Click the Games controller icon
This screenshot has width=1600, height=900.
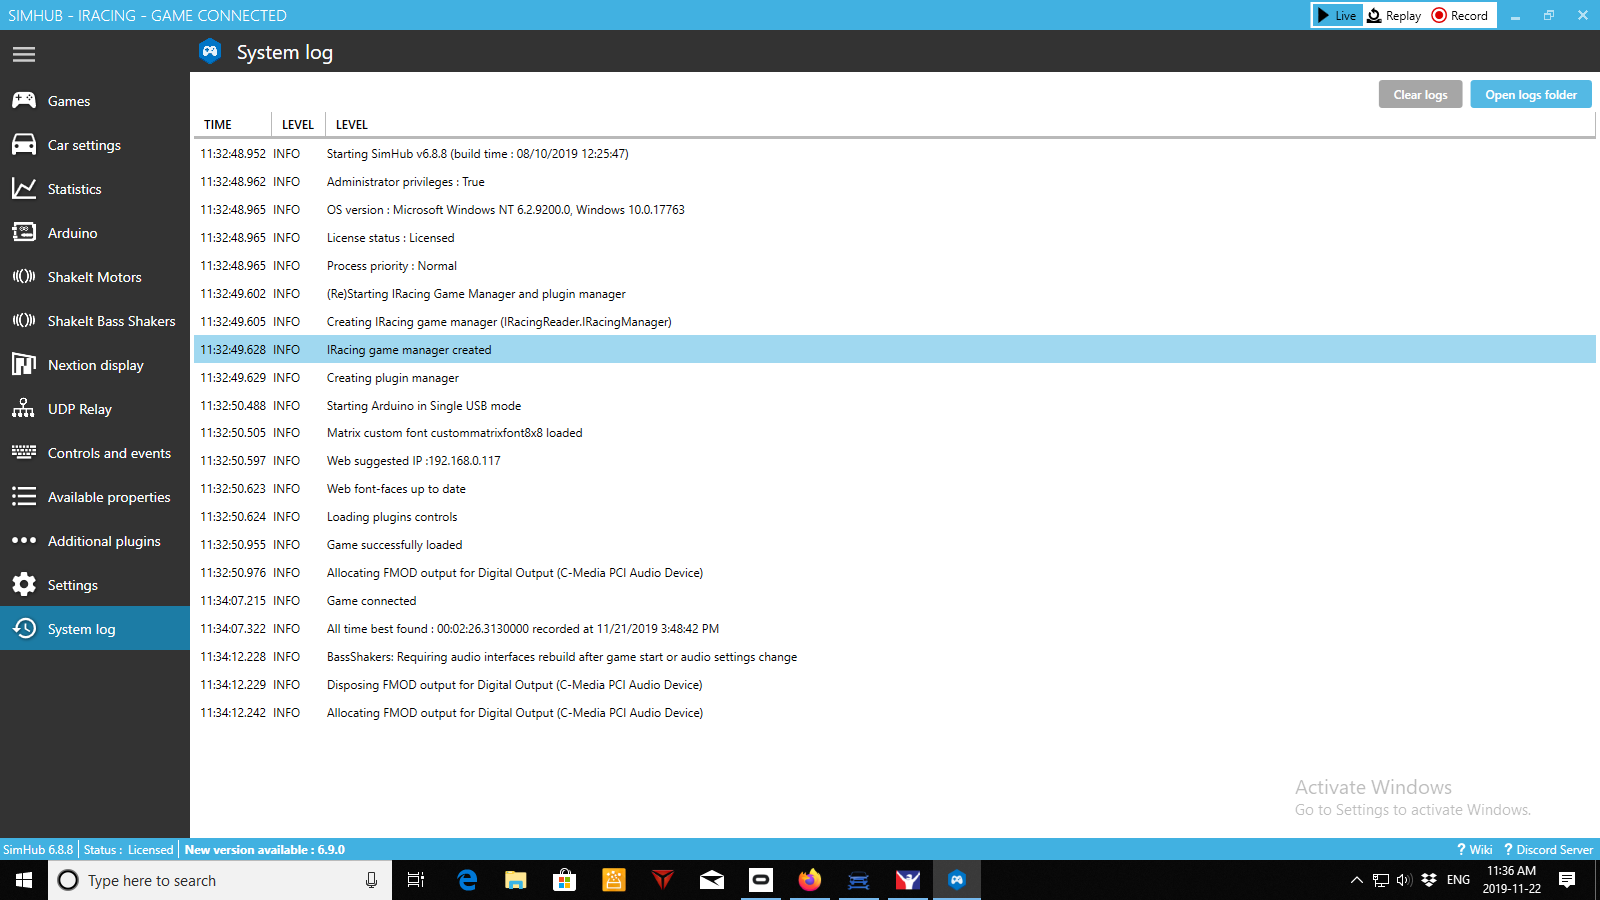pyautogui.click(x=24, y=100)
